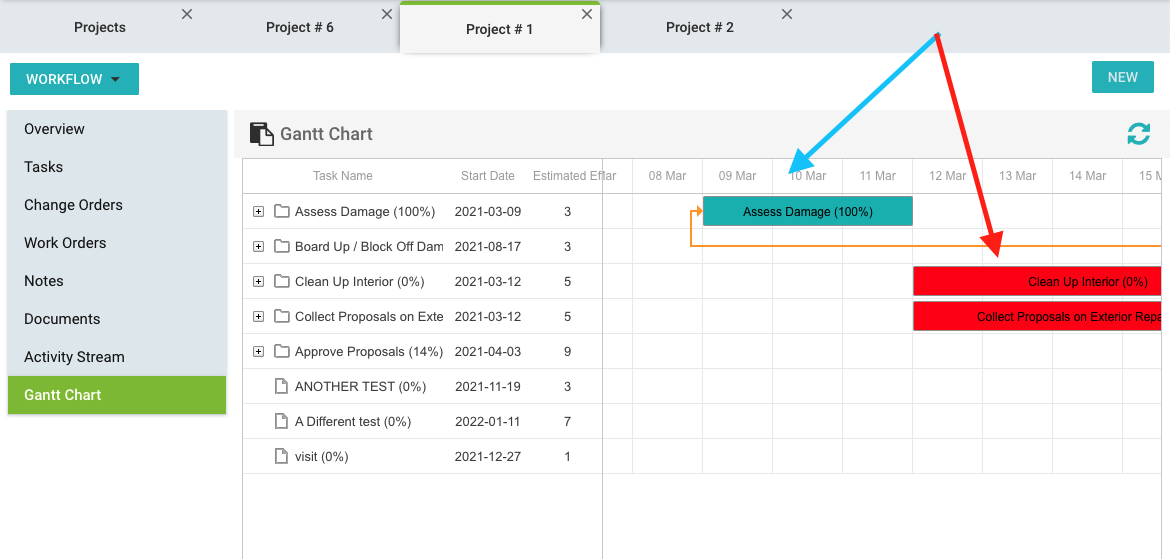Screen dimensions: 1170x559
Task: Click the A Different test (0%) task name
Action: pos(353,422)
